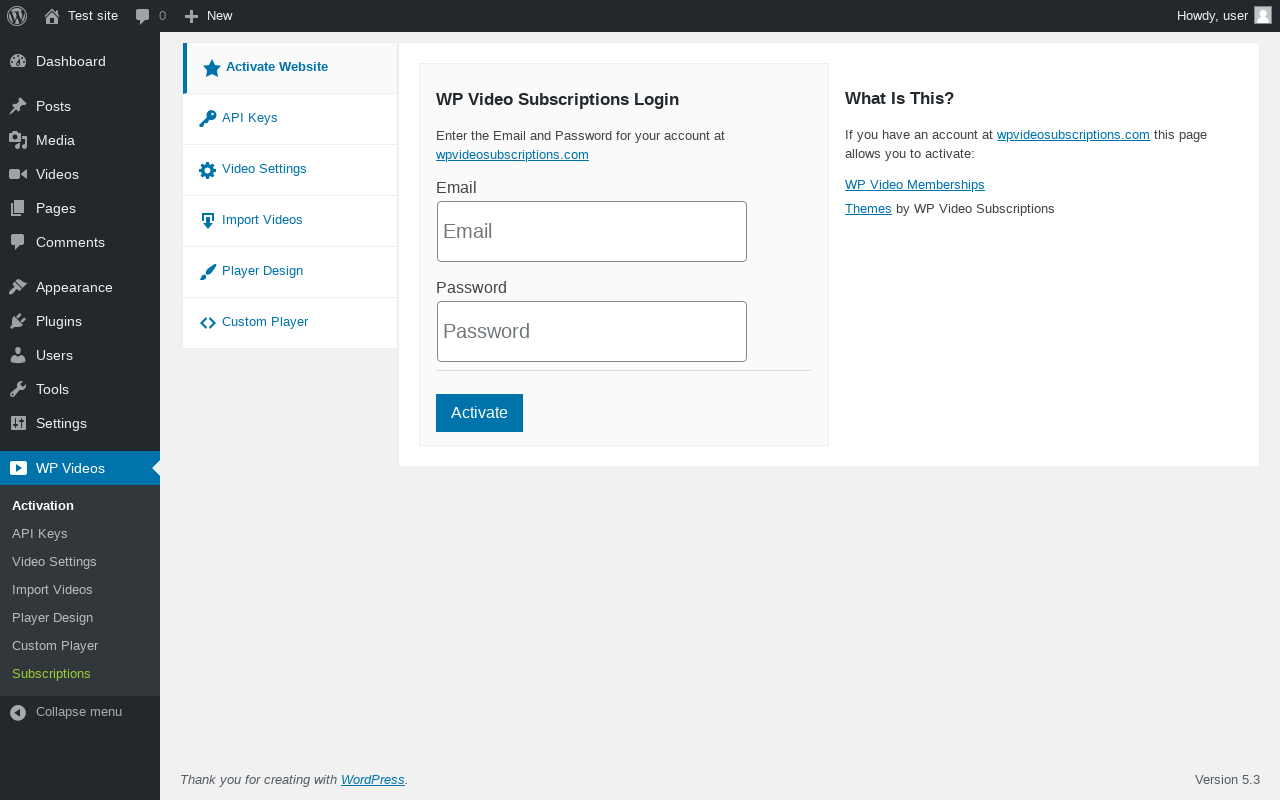Switch to the Import Videos tab
1280x800 pixels.
[x=290, y=221]
